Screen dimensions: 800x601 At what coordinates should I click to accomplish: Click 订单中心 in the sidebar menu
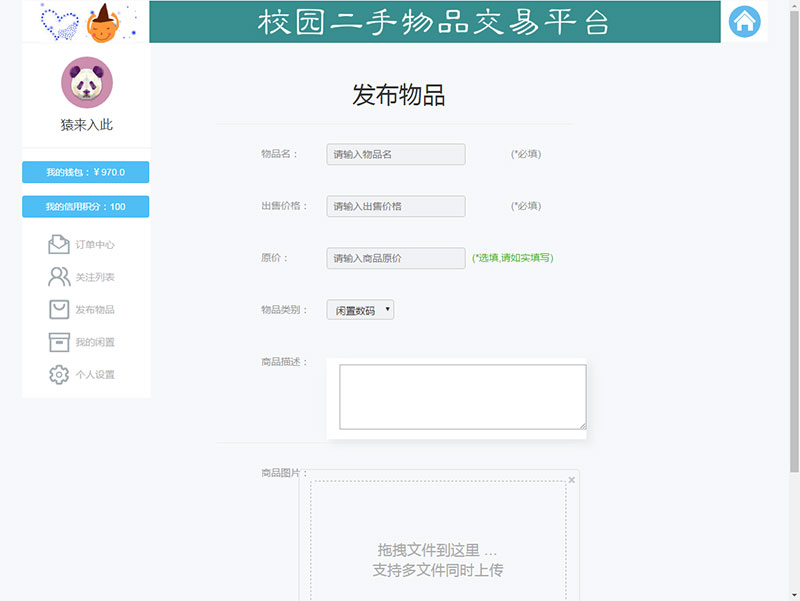pos(97,243)
